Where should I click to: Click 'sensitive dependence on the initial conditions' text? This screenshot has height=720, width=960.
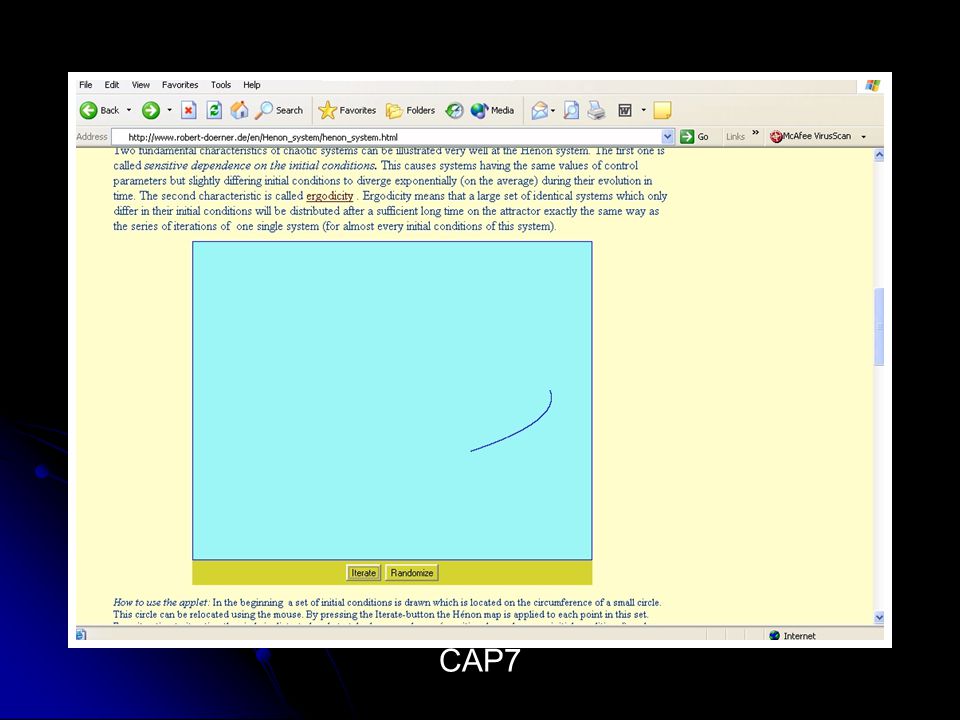(x=260, y=165)
